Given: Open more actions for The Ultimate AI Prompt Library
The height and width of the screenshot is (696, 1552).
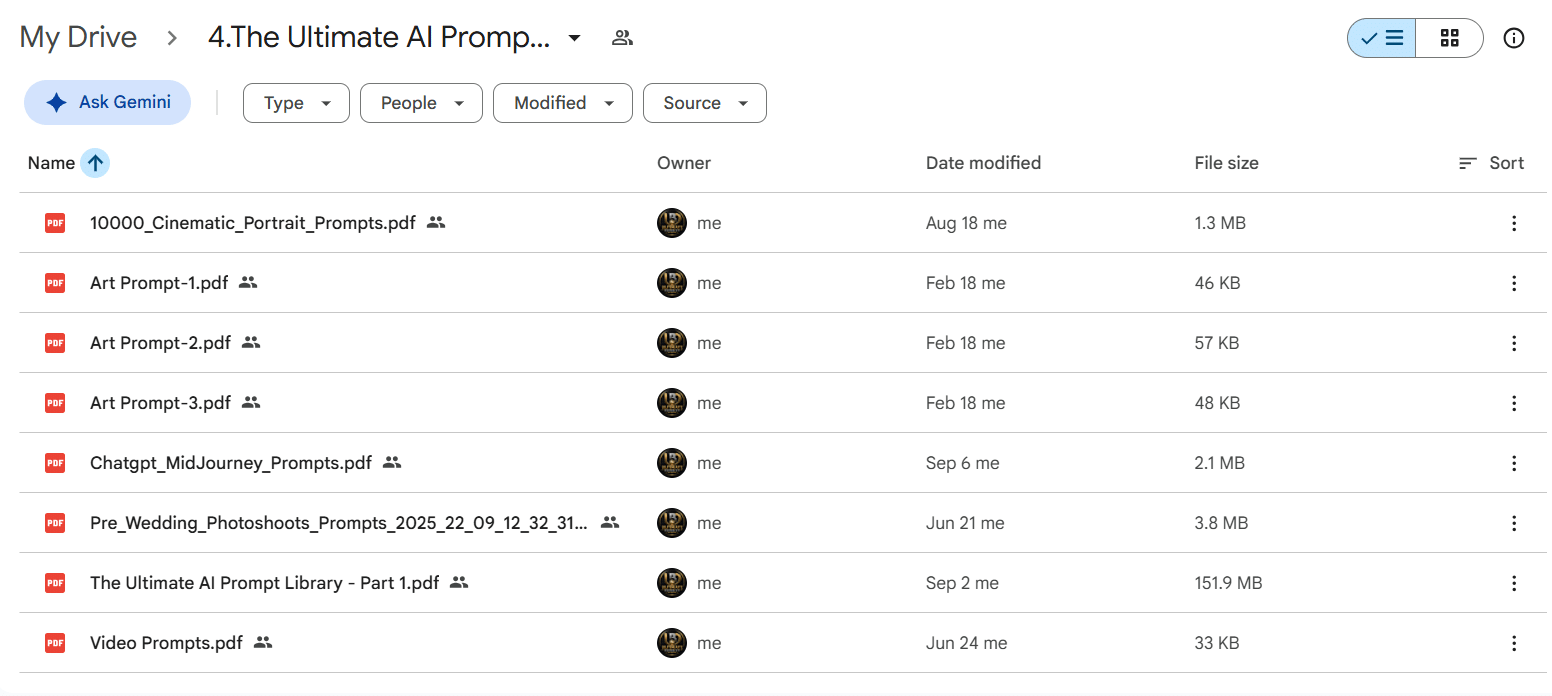Looking at the screenshot, I should pyautogui.click(x=1514, y=583).
